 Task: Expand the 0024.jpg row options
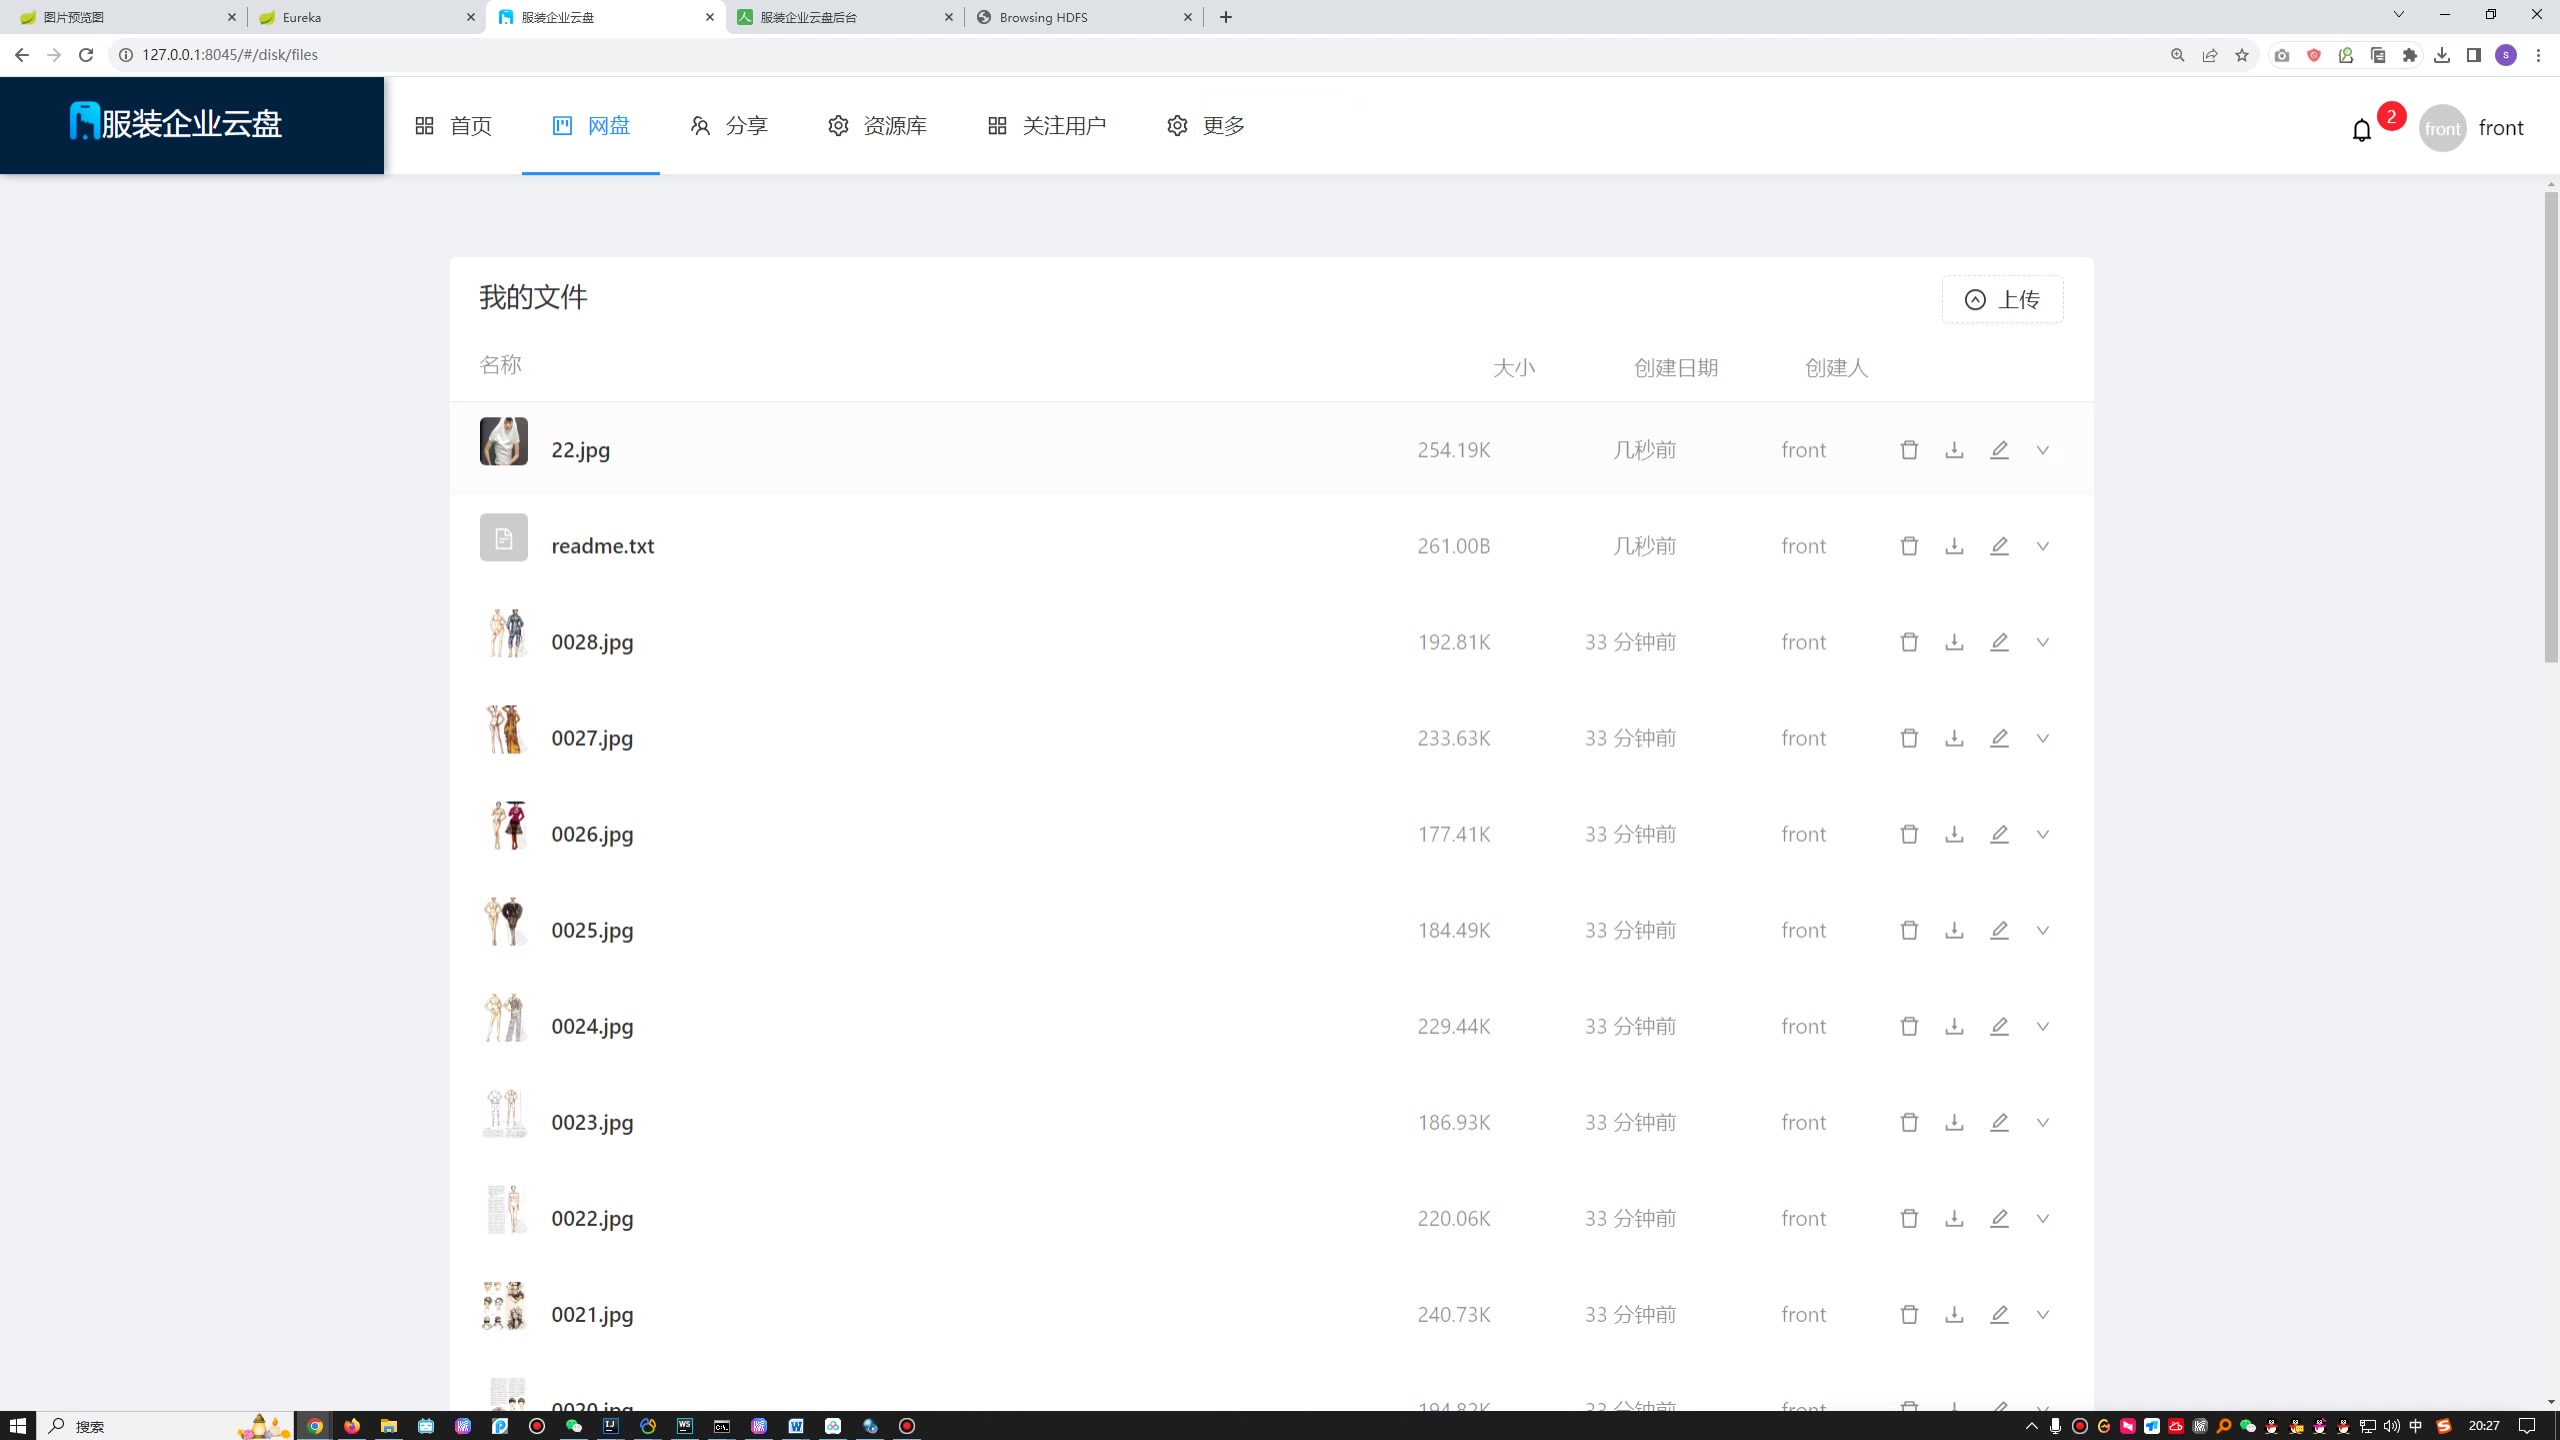[2043, 1026]
